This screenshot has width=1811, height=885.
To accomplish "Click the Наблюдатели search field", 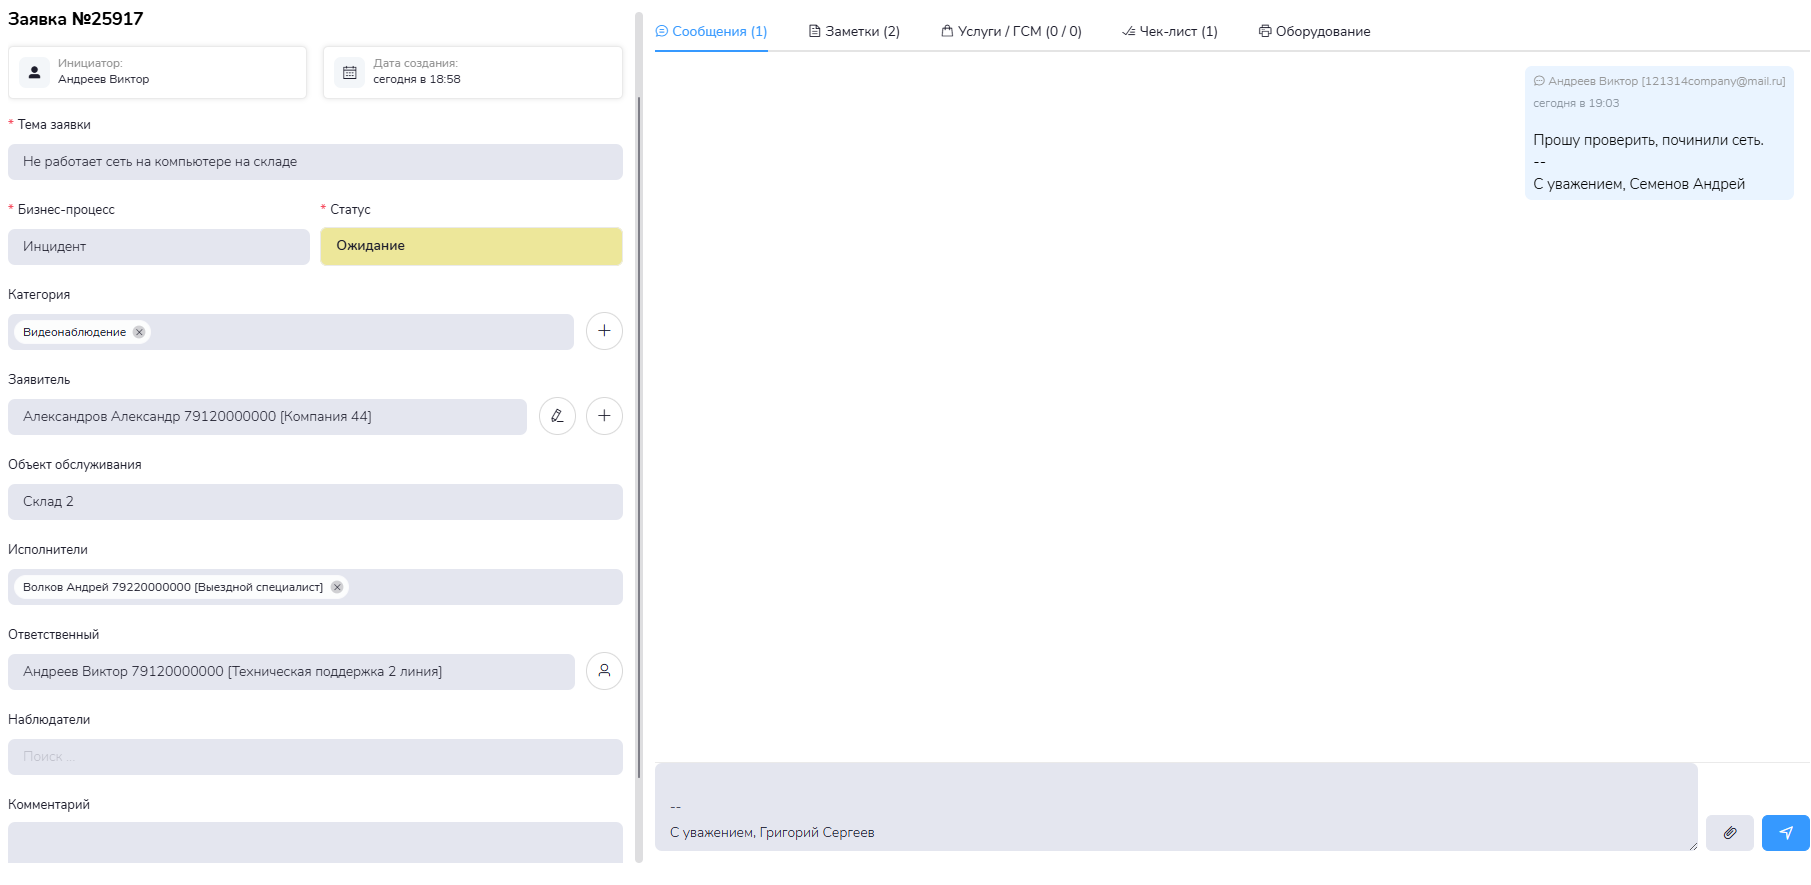I will pyautogui.click(x=315, y=757).
